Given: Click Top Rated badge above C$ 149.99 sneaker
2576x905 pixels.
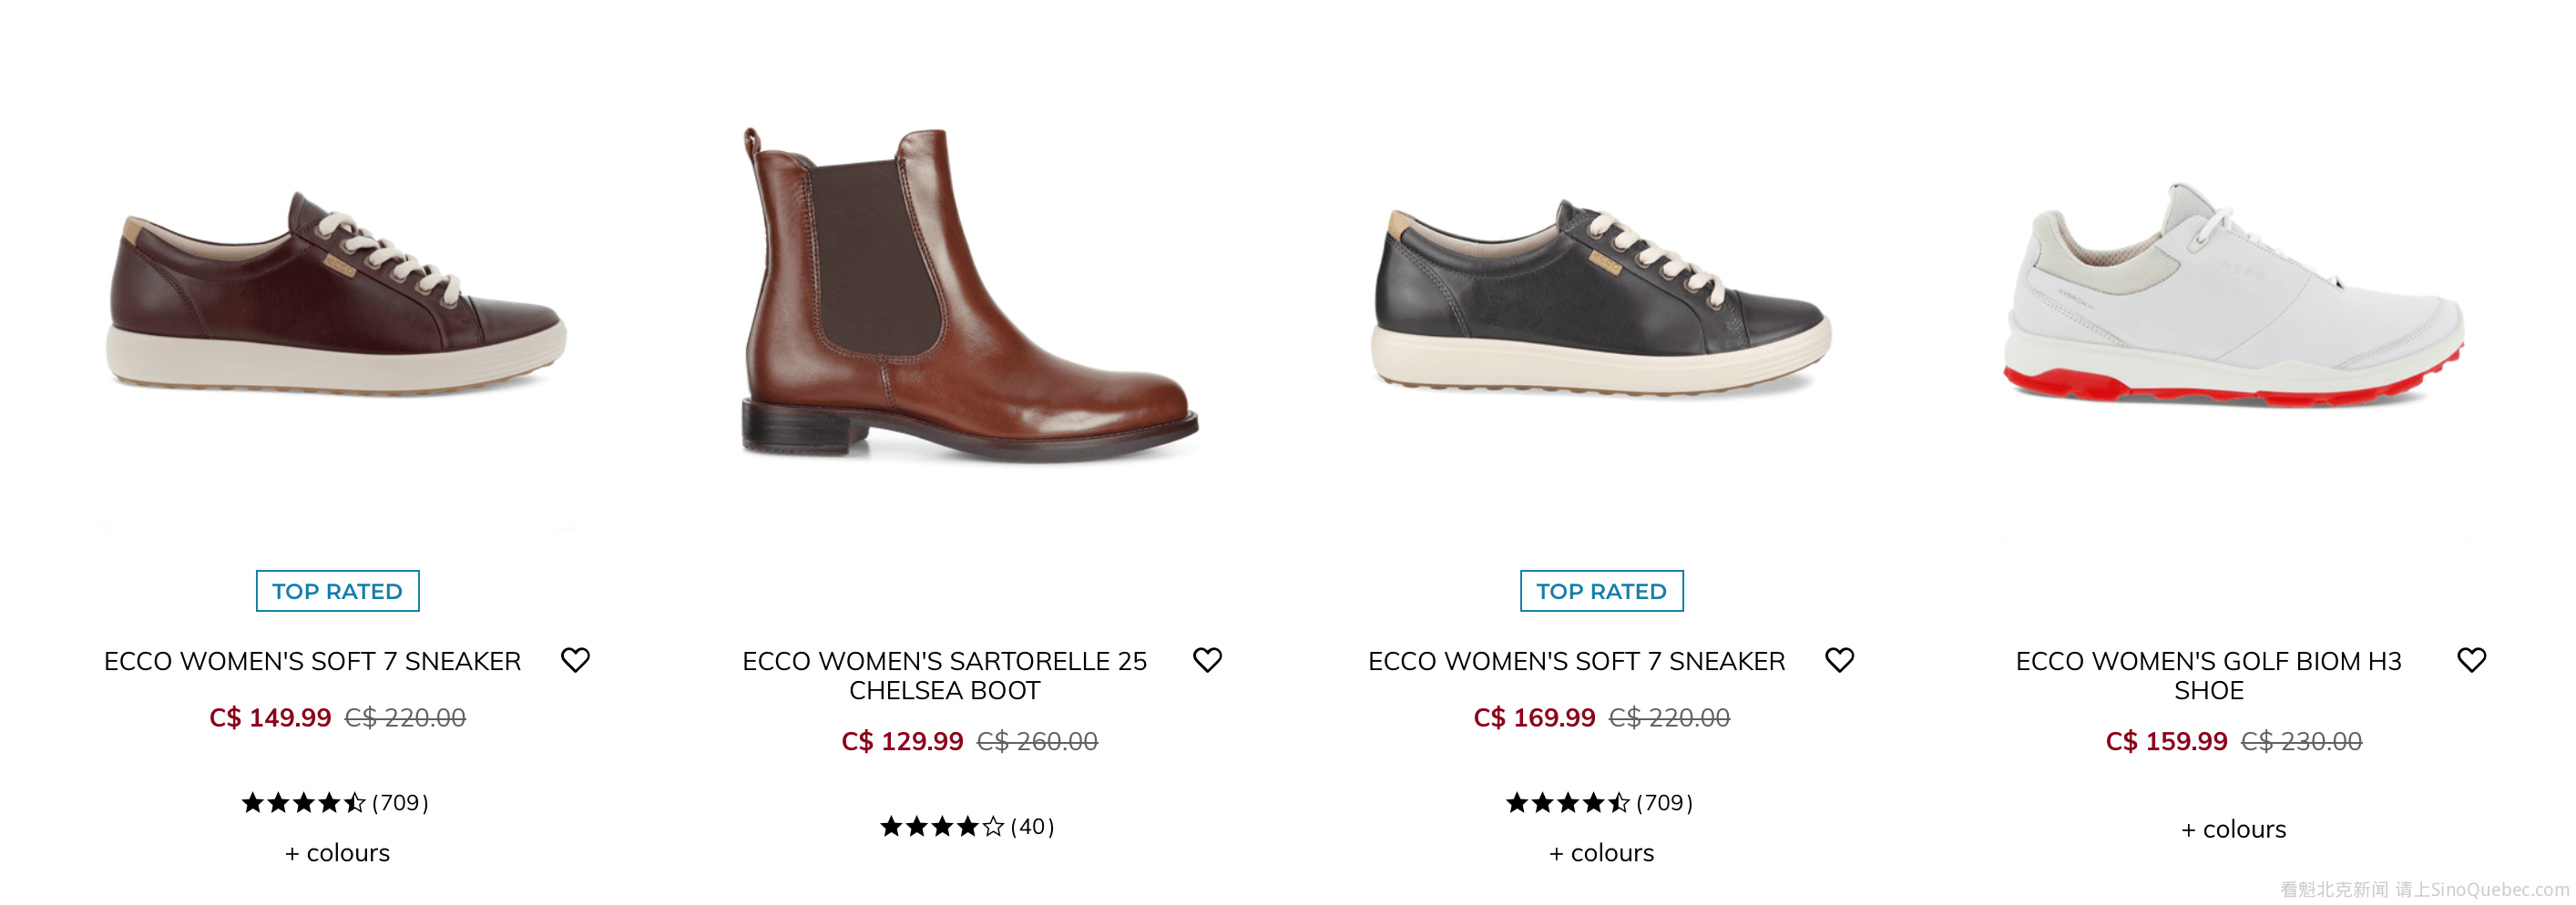Looking at the screenshot, I should pyautogui.click(x=337, y=591).
